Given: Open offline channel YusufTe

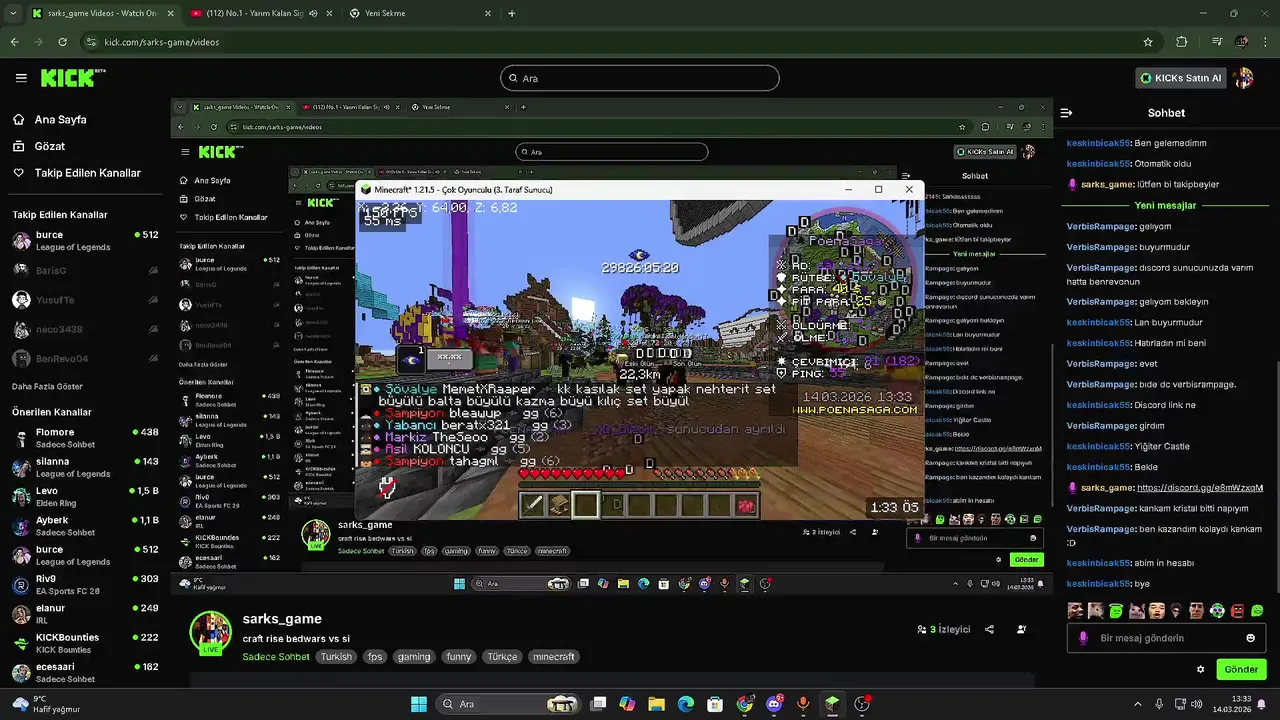Looking at the screenshot, I should (x=85, y=300).
